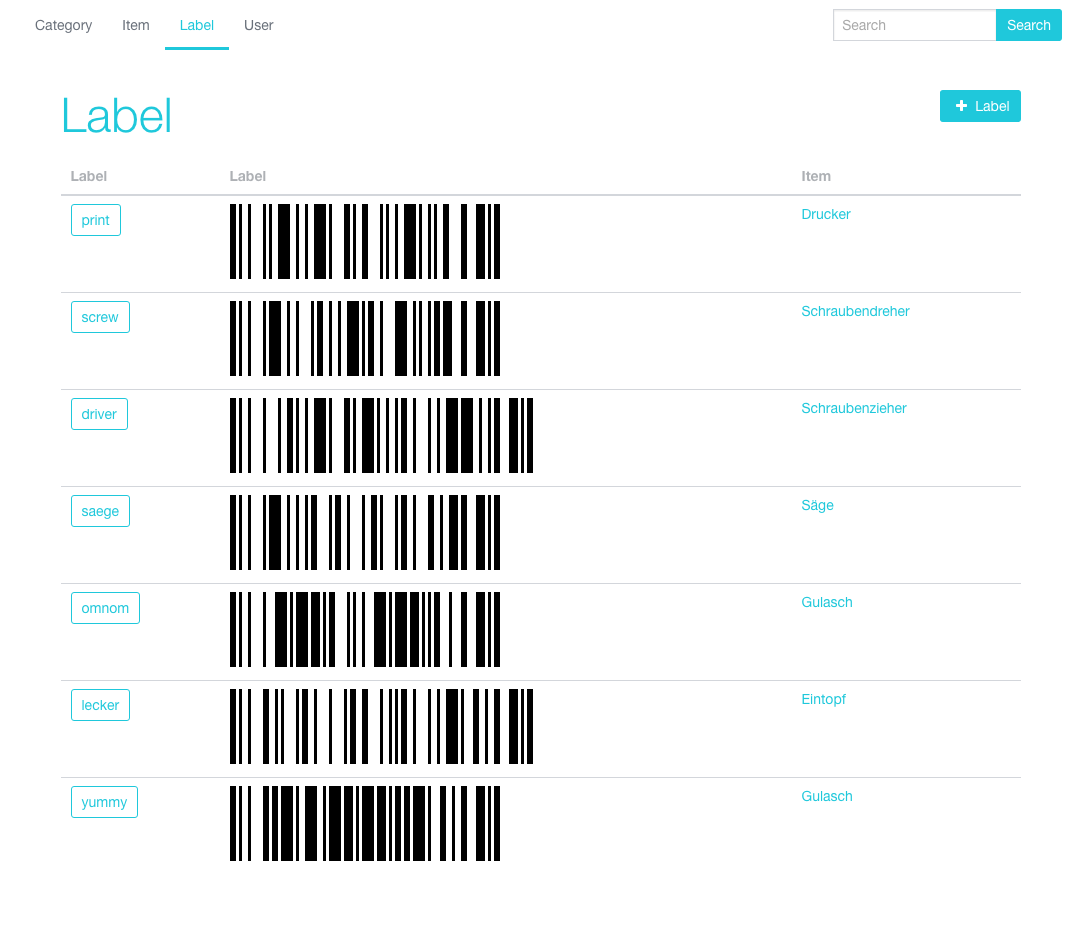Viewport: 1081px width, 934px height.
Task: Follow the Schraubenzieher item link
Action: point(853,409)
